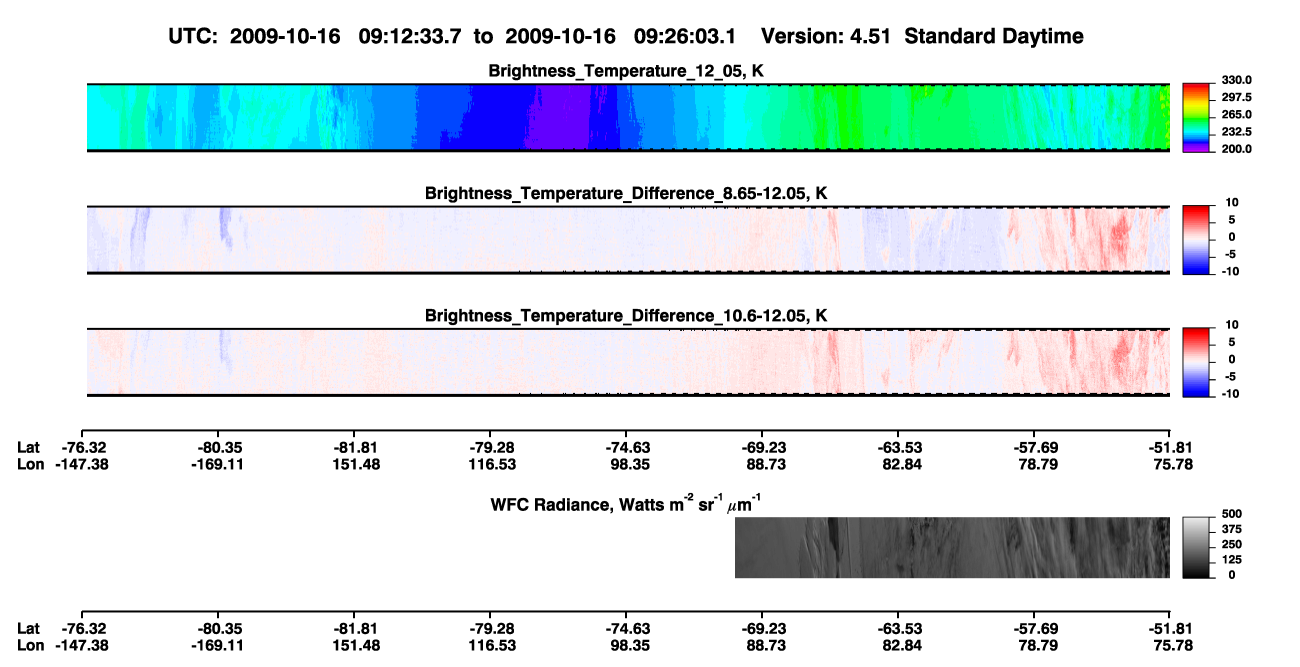The height and width of the screenshot is (667, 1300).
Task: Click the UTC time range header text
Action: (x=456, y=36)
